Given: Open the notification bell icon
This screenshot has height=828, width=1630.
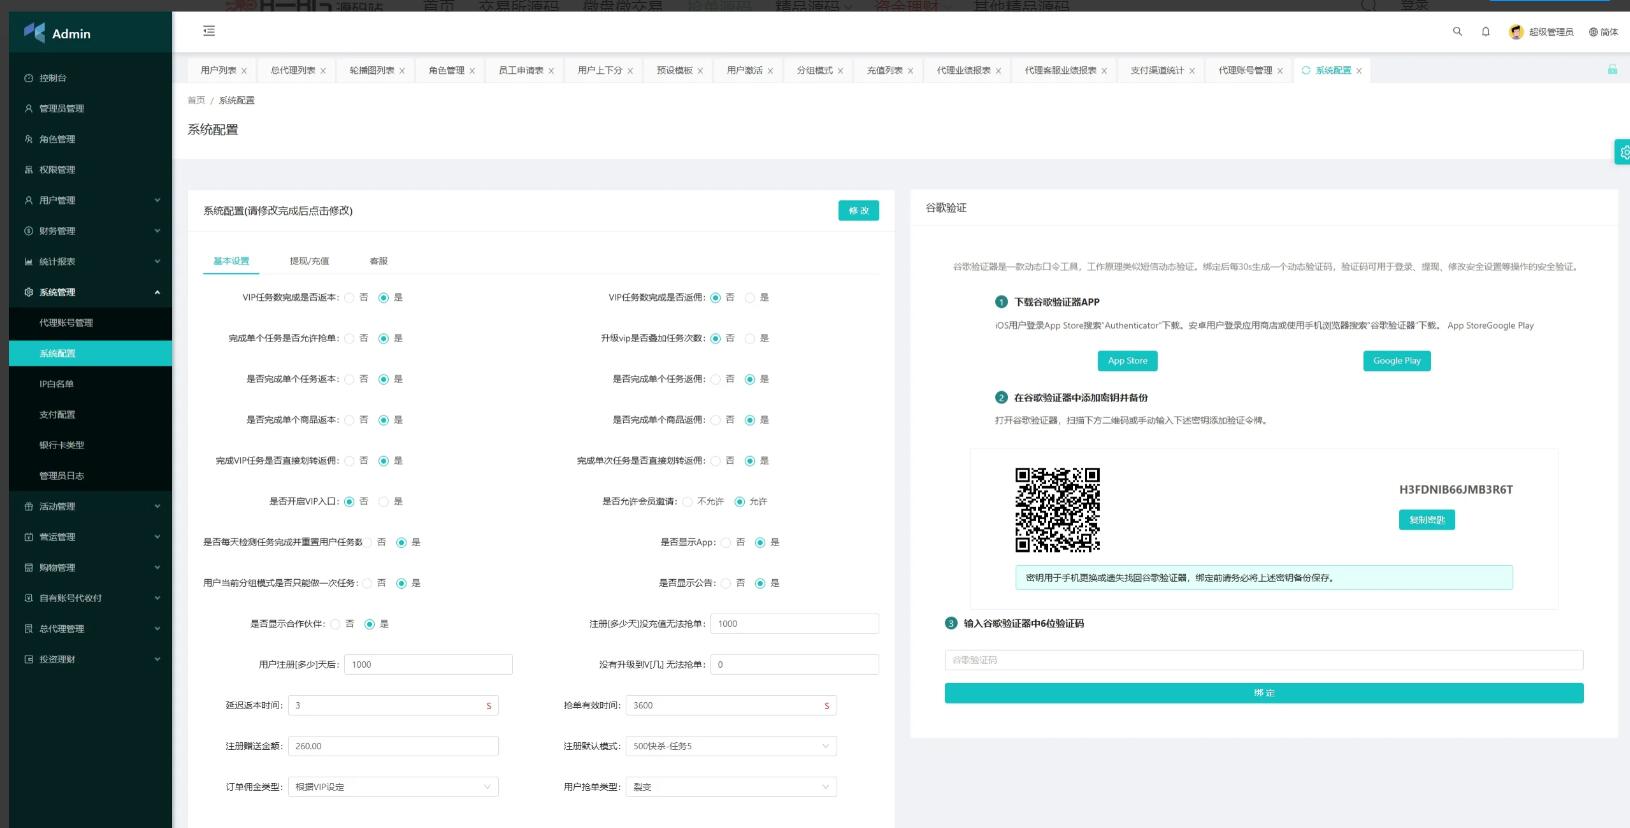Looking at the screenshot, I should [1485, 32].
